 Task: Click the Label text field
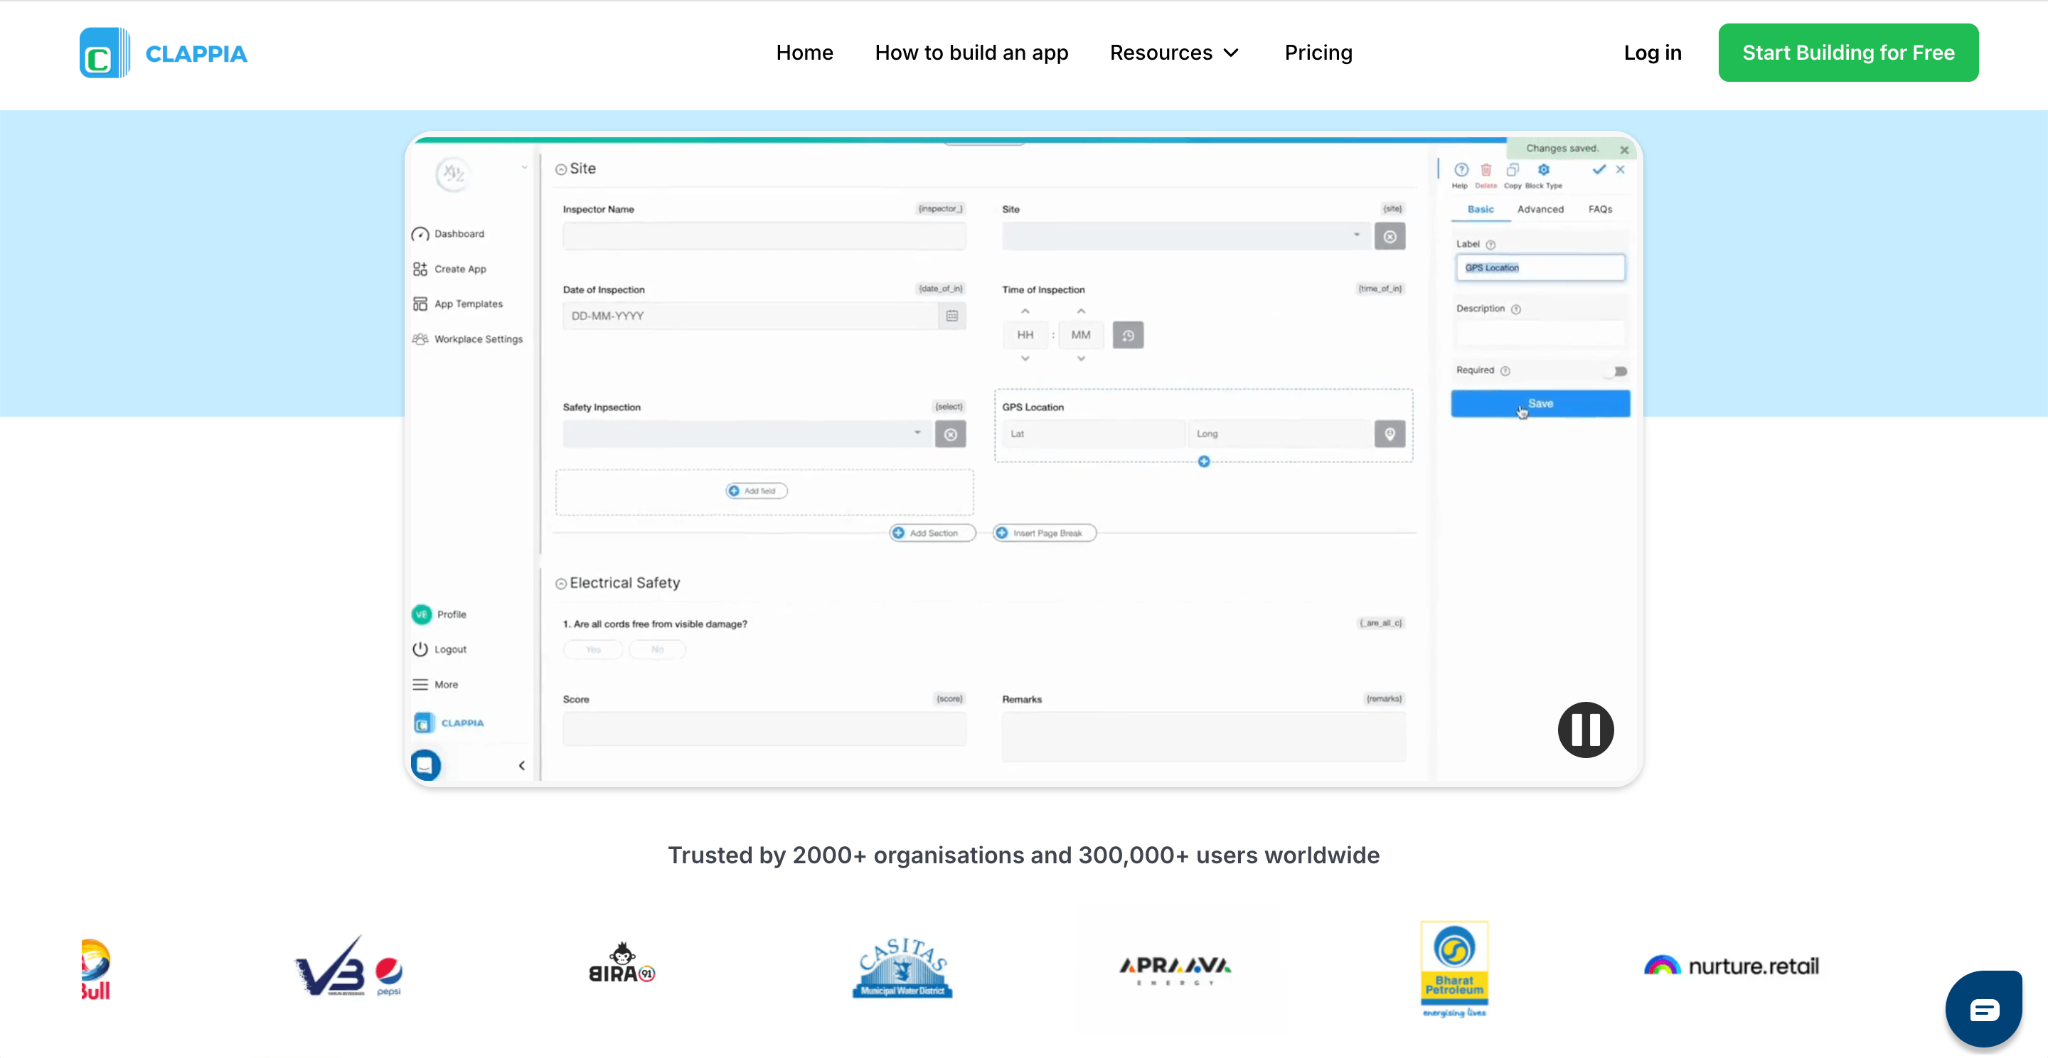click(x=1541, y=268)
